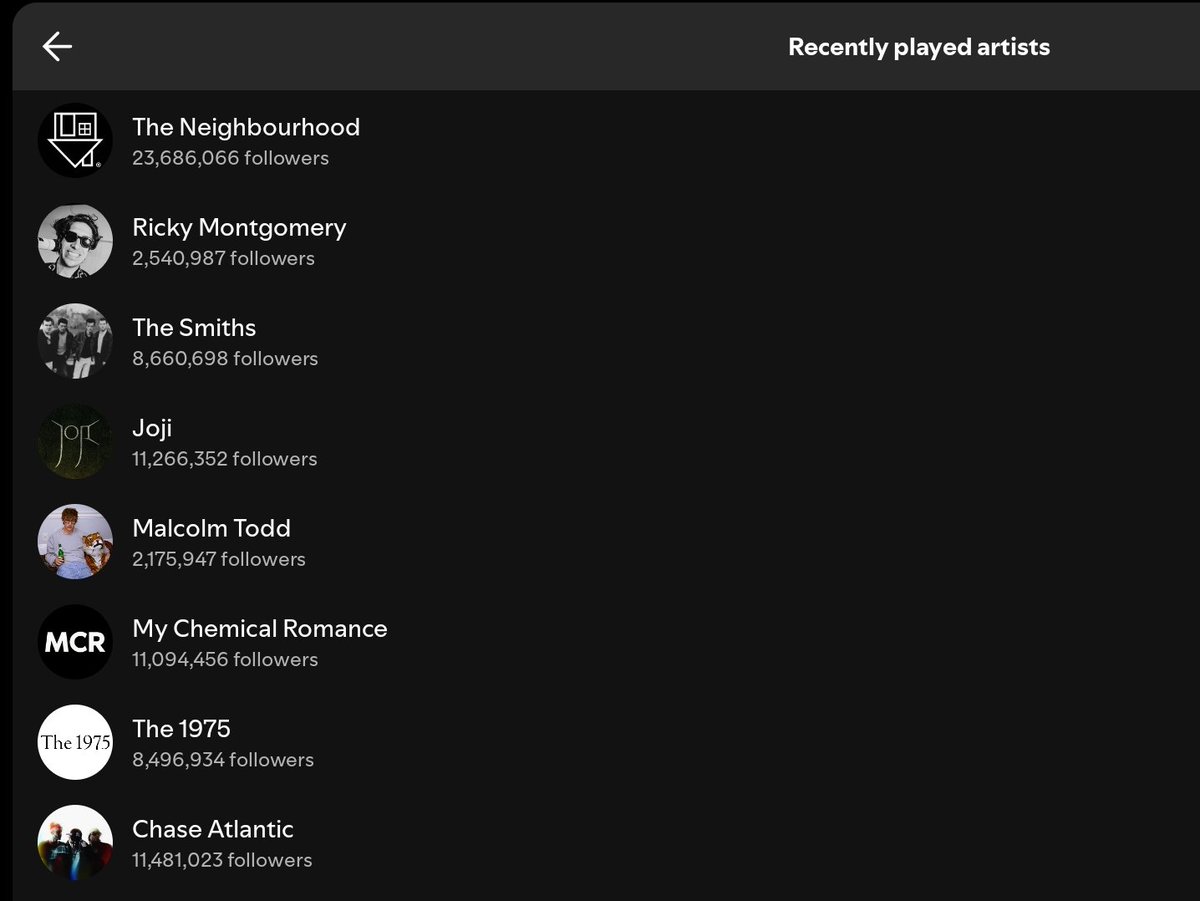The height and width of the screenshot is (901, 1200).
Task: Go back using the arrow icon
Action: click(x=57, y=46)
